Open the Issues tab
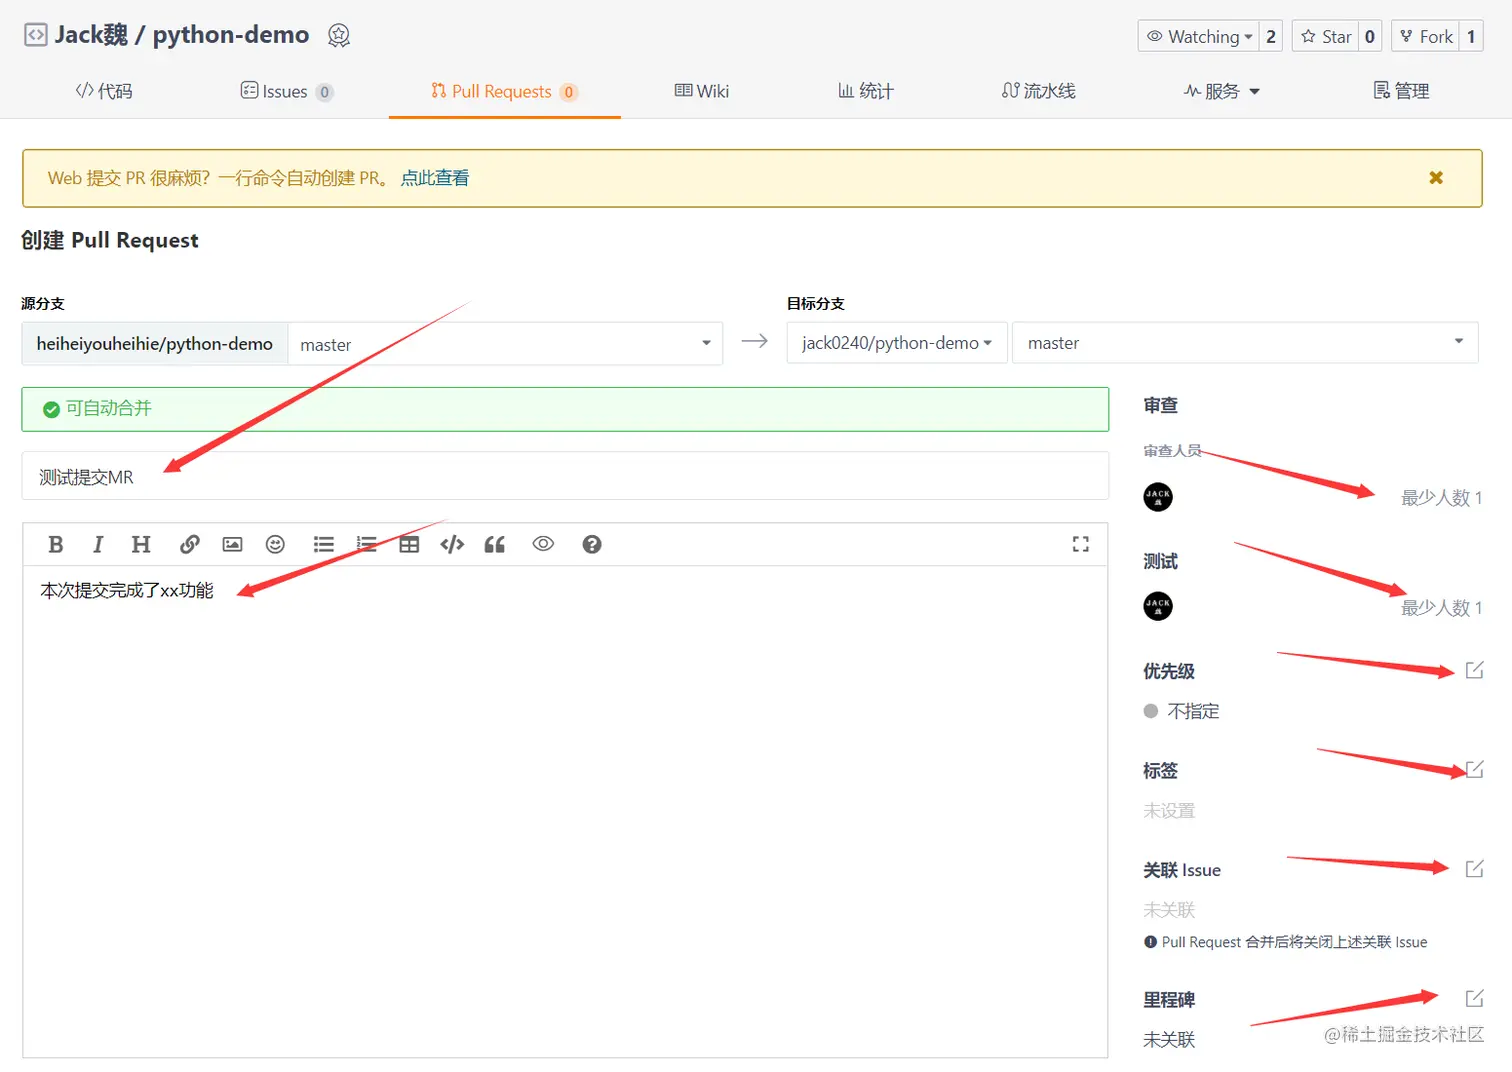 (286, 91)
